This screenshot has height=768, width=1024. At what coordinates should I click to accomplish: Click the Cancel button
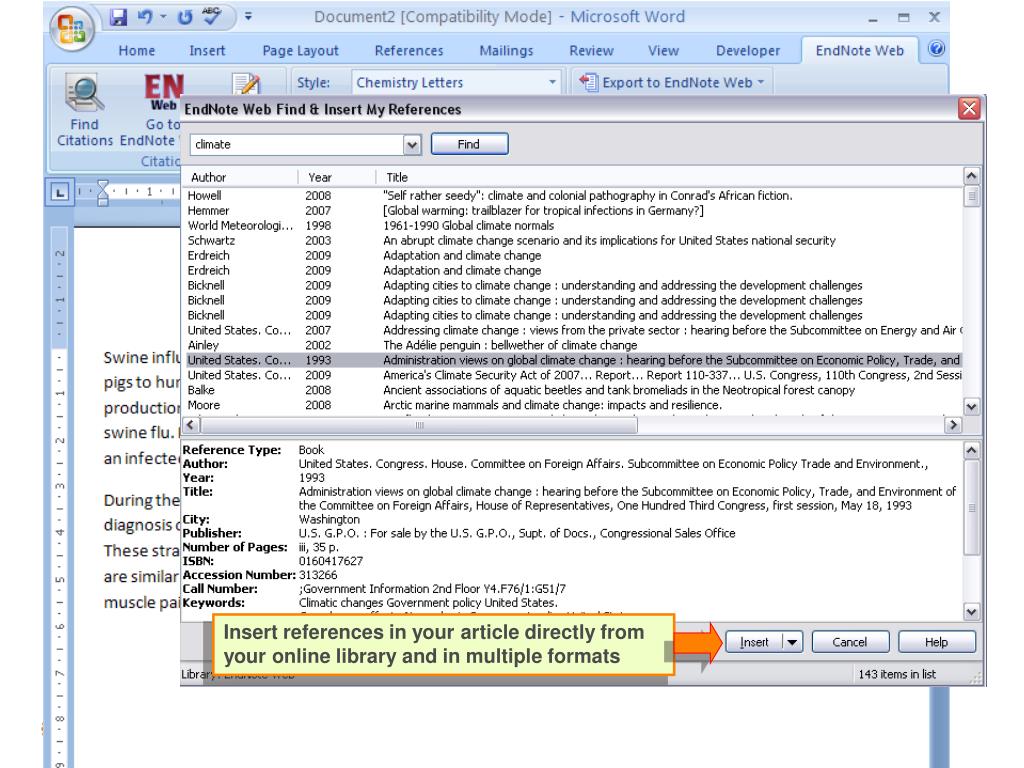click(x=849, y=642)
